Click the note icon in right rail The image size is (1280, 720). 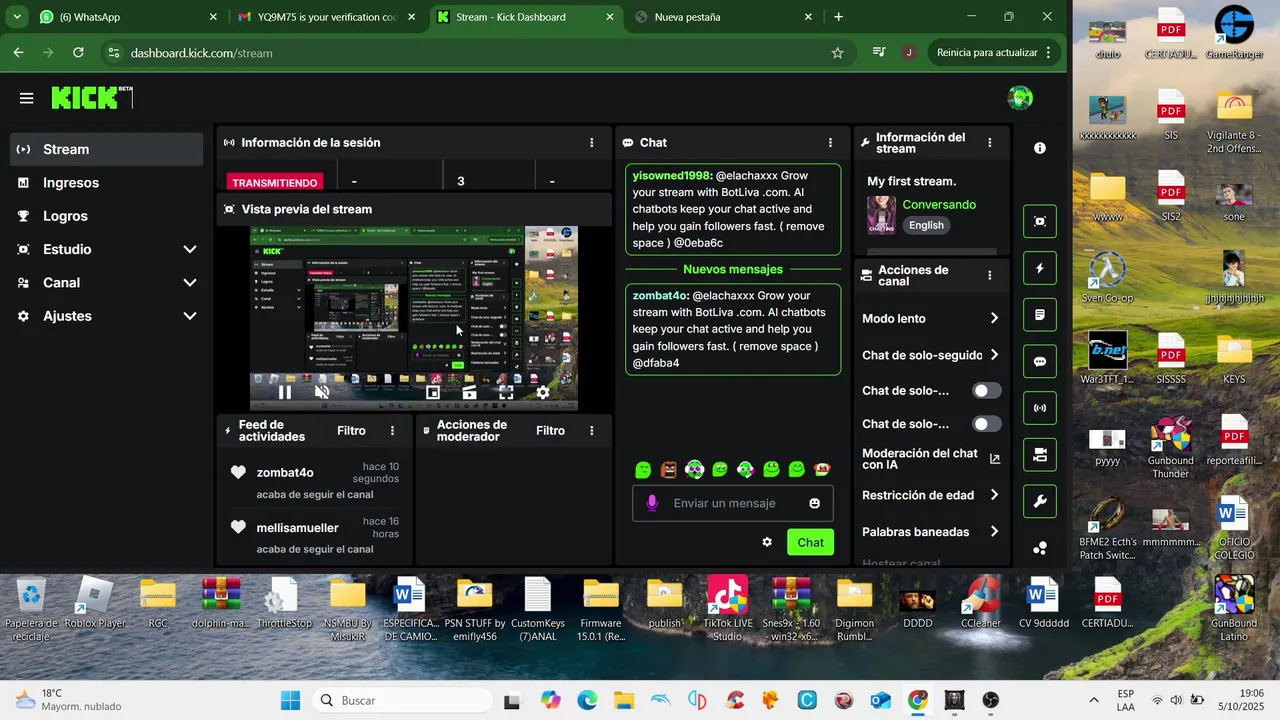(1040, 314)
